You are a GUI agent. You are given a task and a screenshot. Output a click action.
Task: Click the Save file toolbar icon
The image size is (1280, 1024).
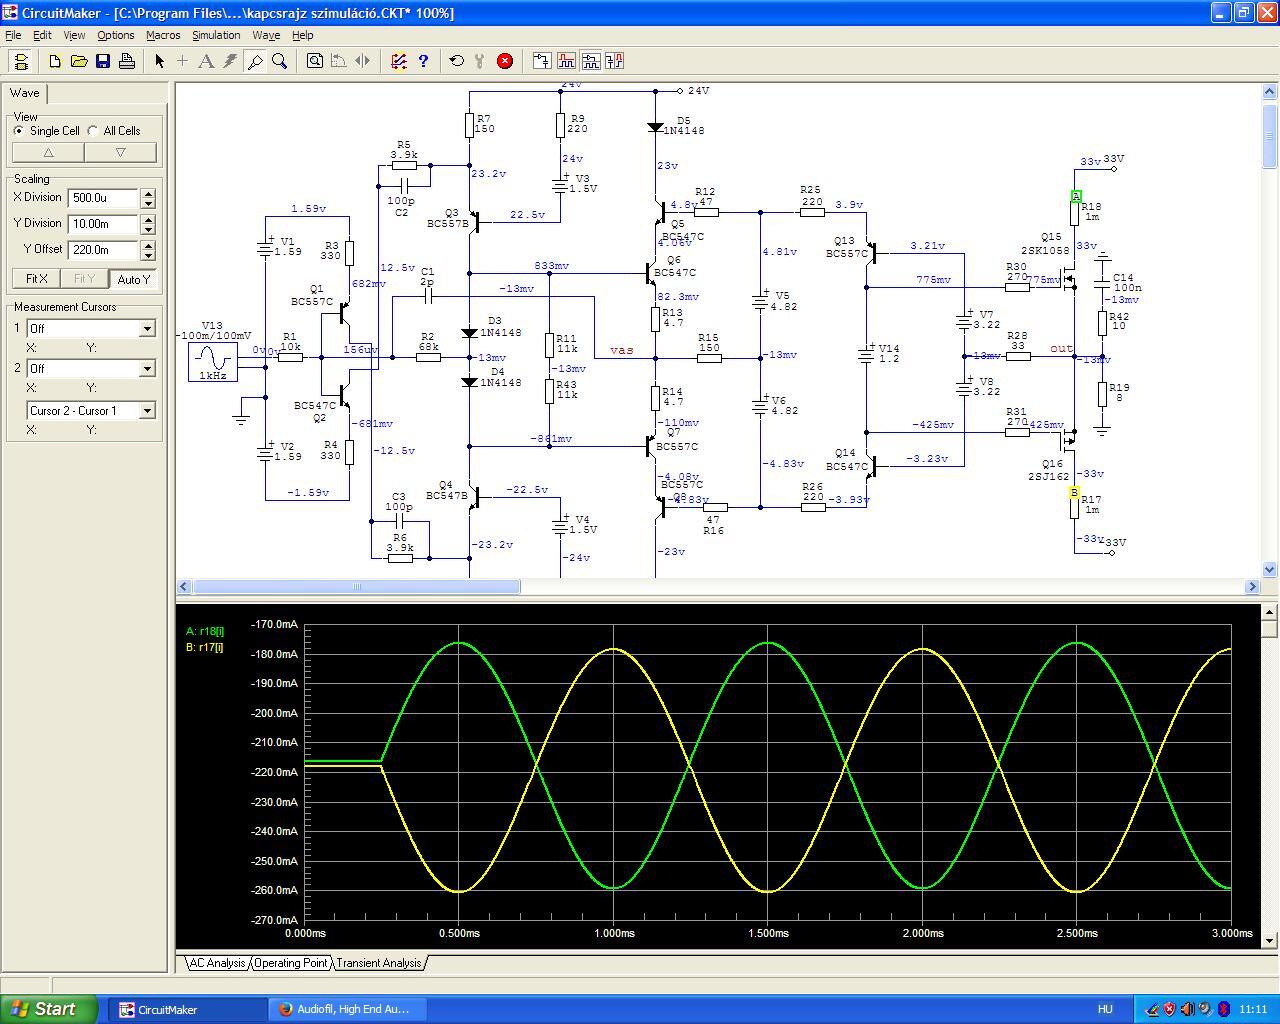coord(103,61)
